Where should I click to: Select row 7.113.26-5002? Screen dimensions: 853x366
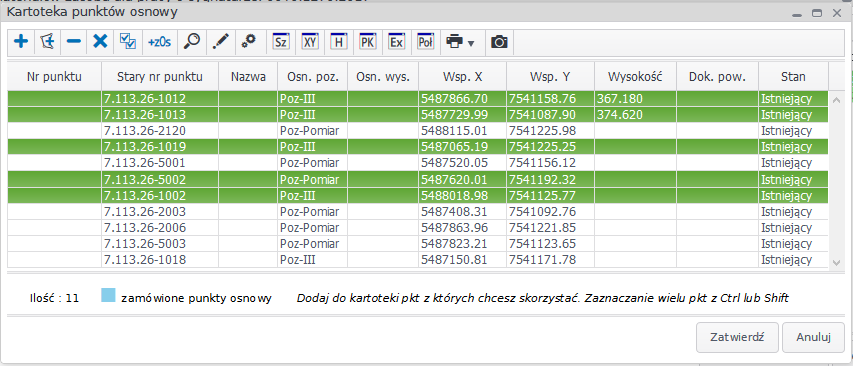[418, 179]
